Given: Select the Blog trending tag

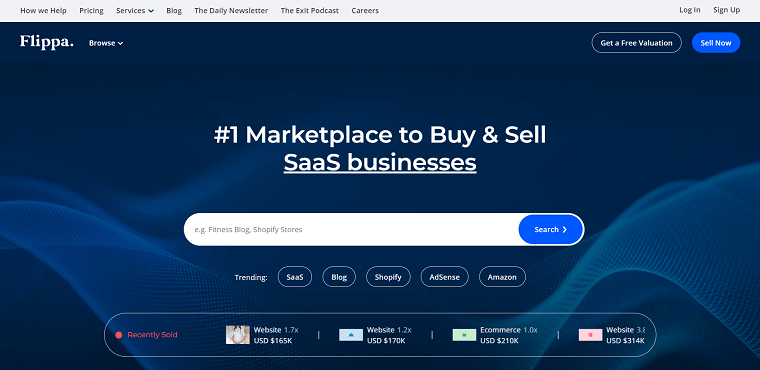Looking at the screenshot, I should (x=339, y=277).
